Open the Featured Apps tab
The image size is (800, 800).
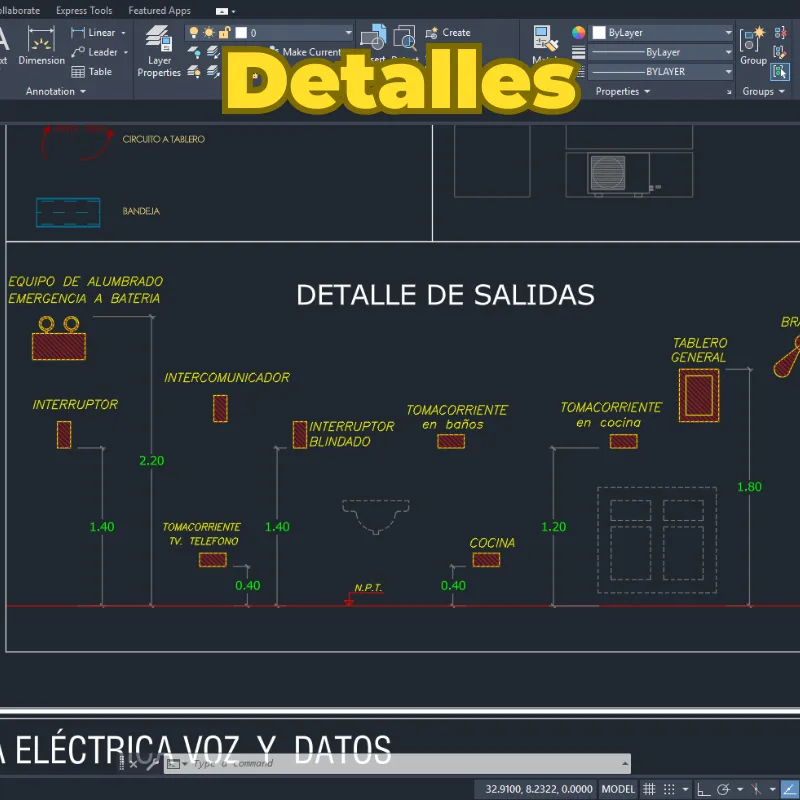pyautogui.click(x=161, y=10)
